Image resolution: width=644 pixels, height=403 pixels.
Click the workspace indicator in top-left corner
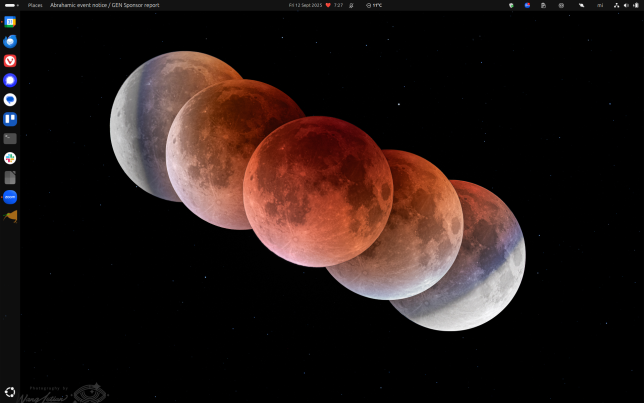(x=9, y=5)
